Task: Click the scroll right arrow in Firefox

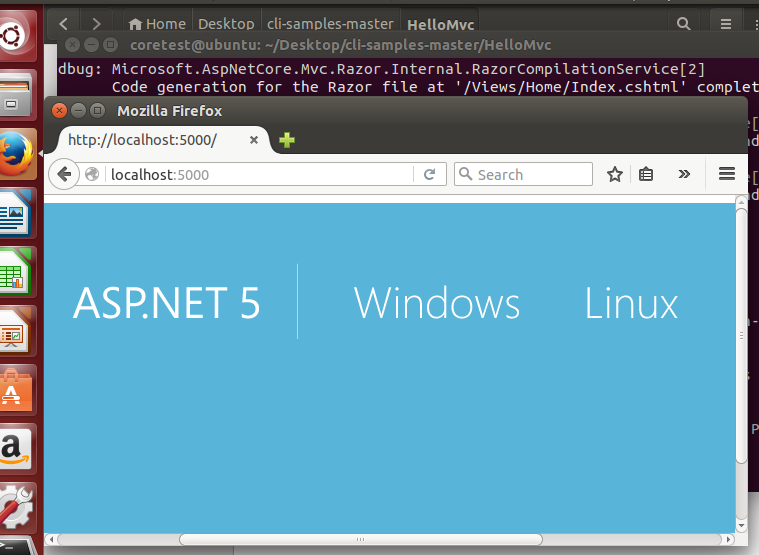Action: [x=729, y=539]
